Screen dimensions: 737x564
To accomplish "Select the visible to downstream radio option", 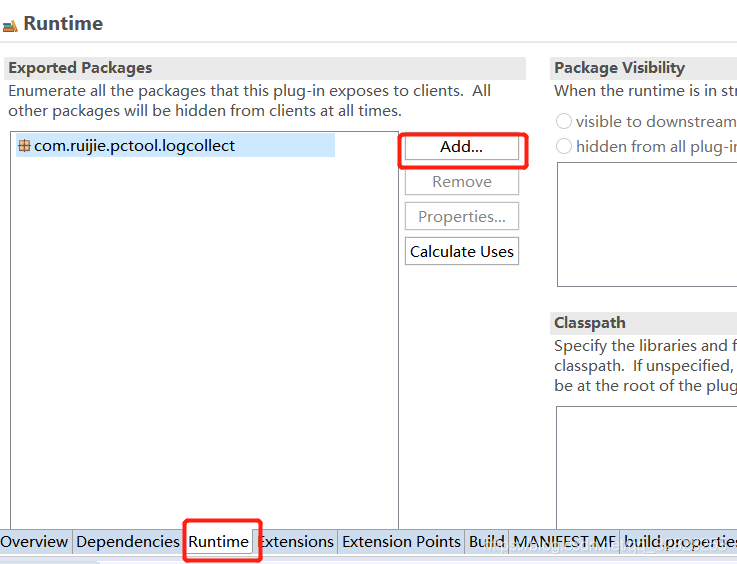I will coord(564,121).
